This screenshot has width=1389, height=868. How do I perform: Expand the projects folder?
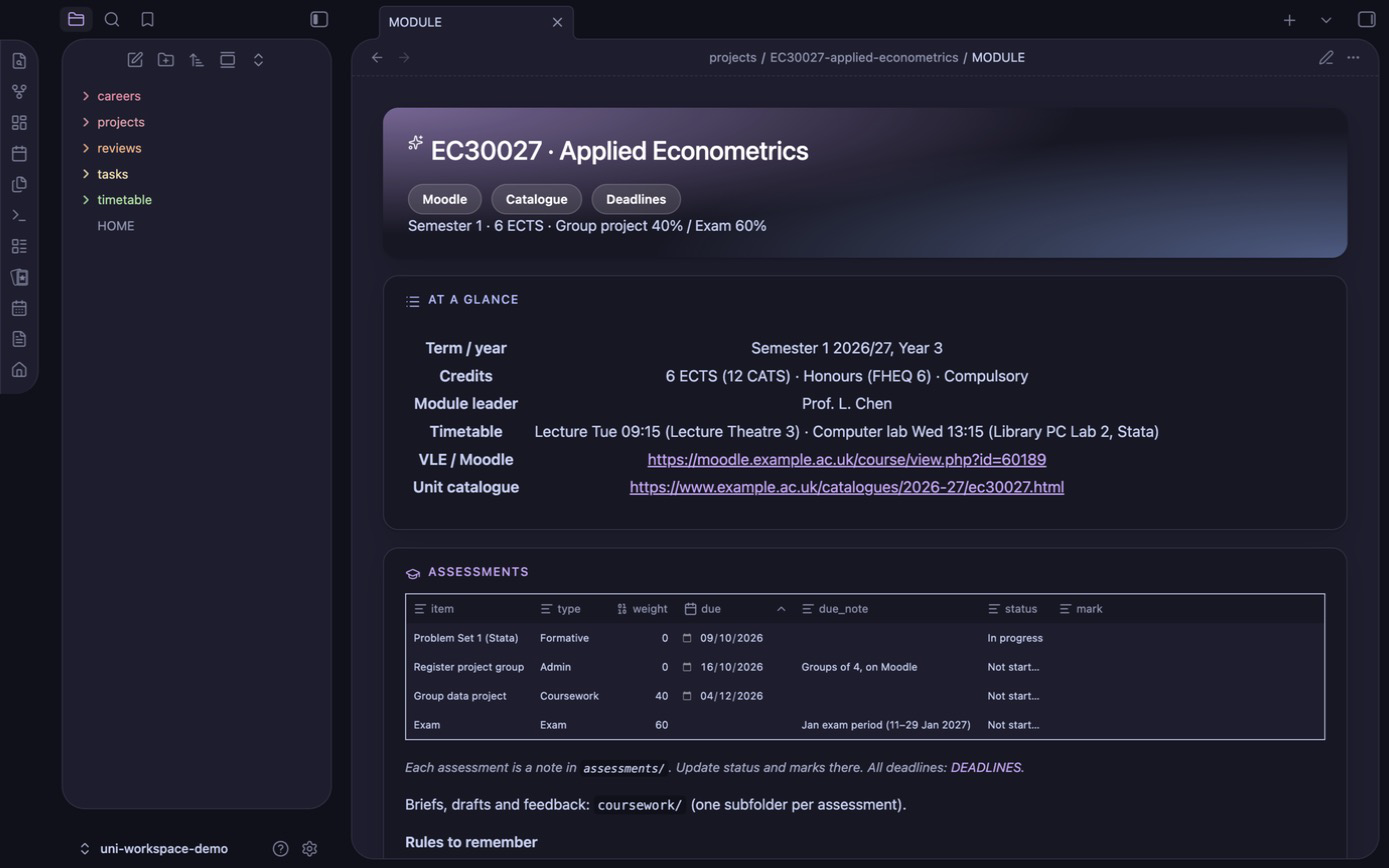coord(120,122)
